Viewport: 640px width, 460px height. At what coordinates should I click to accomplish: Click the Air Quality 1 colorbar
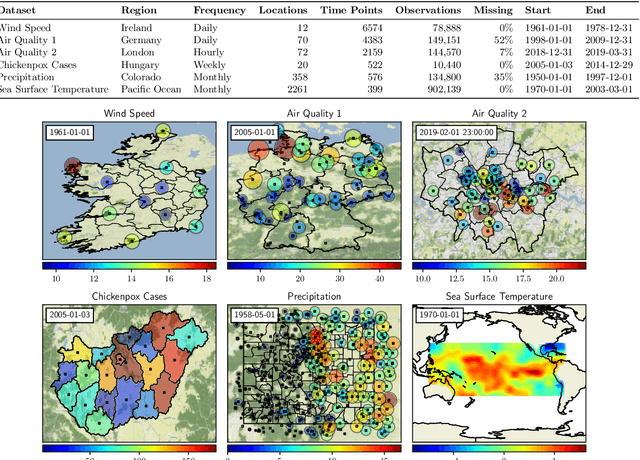click(x=314, y=266)
